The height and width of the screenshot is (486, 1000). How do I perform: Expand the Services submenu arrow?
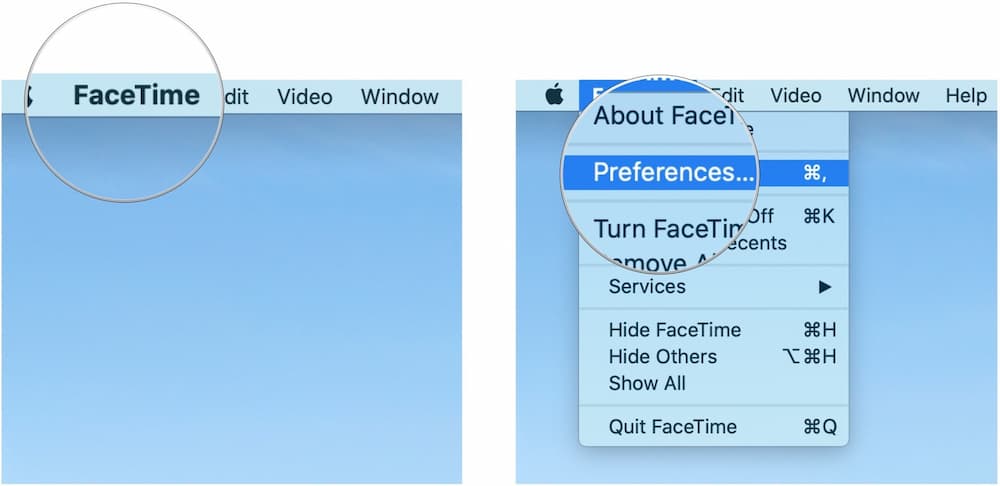tap(824, 287)
